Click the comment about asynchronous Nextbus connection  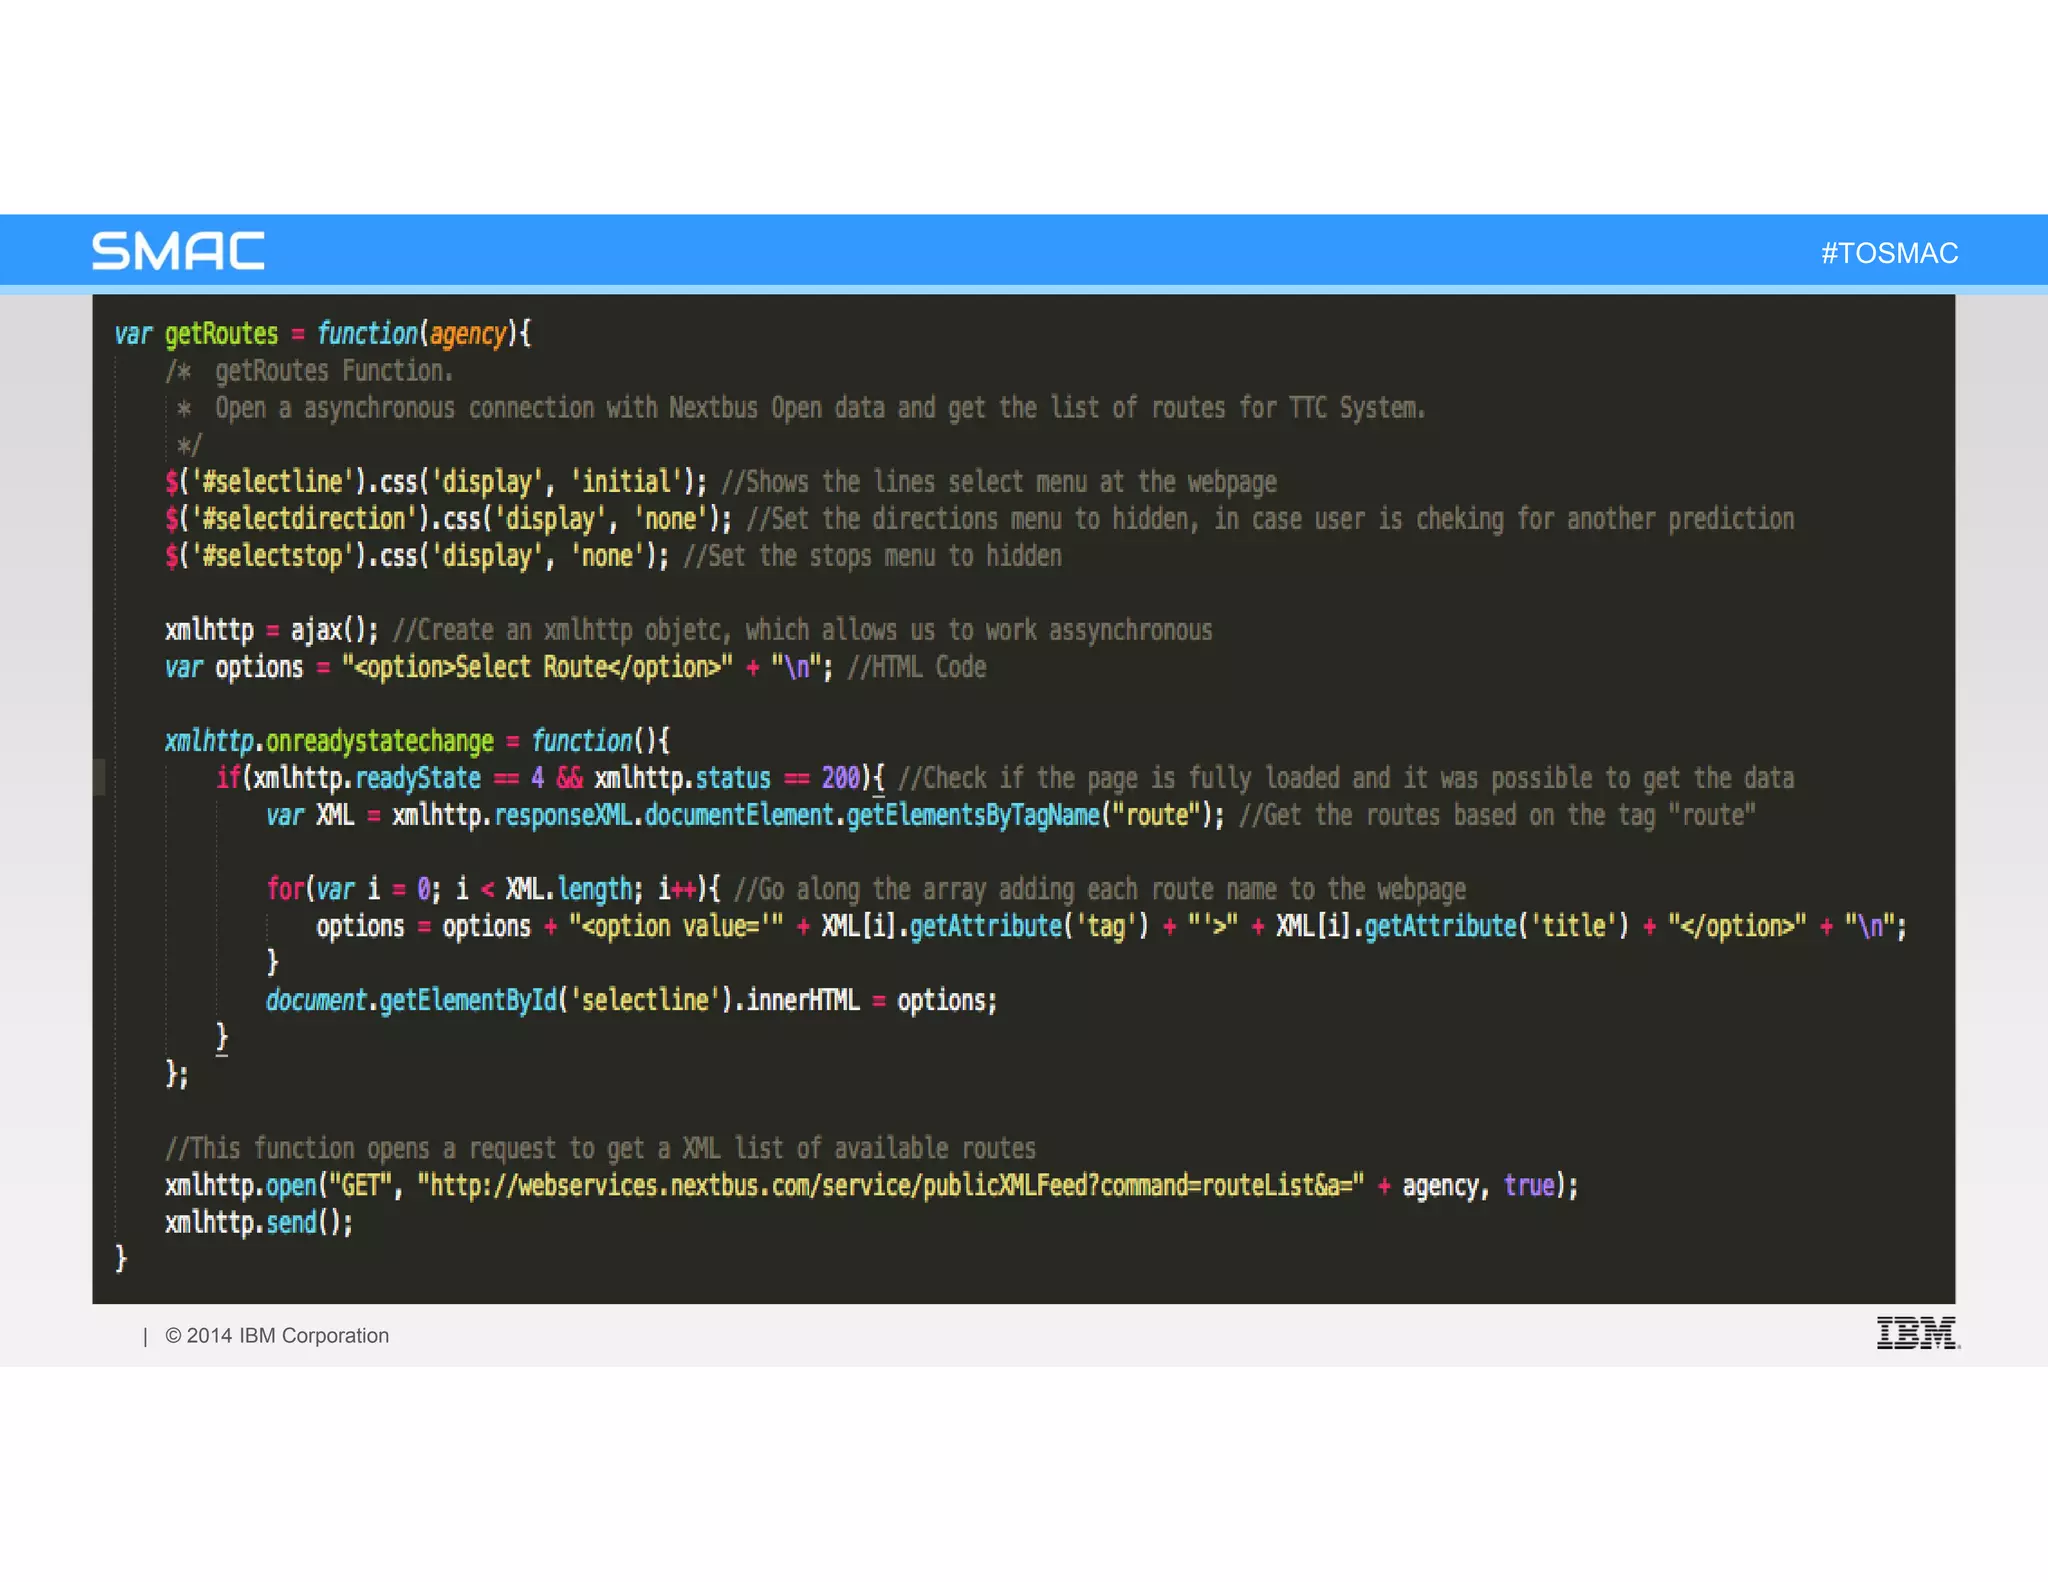(x=800, y=408)
